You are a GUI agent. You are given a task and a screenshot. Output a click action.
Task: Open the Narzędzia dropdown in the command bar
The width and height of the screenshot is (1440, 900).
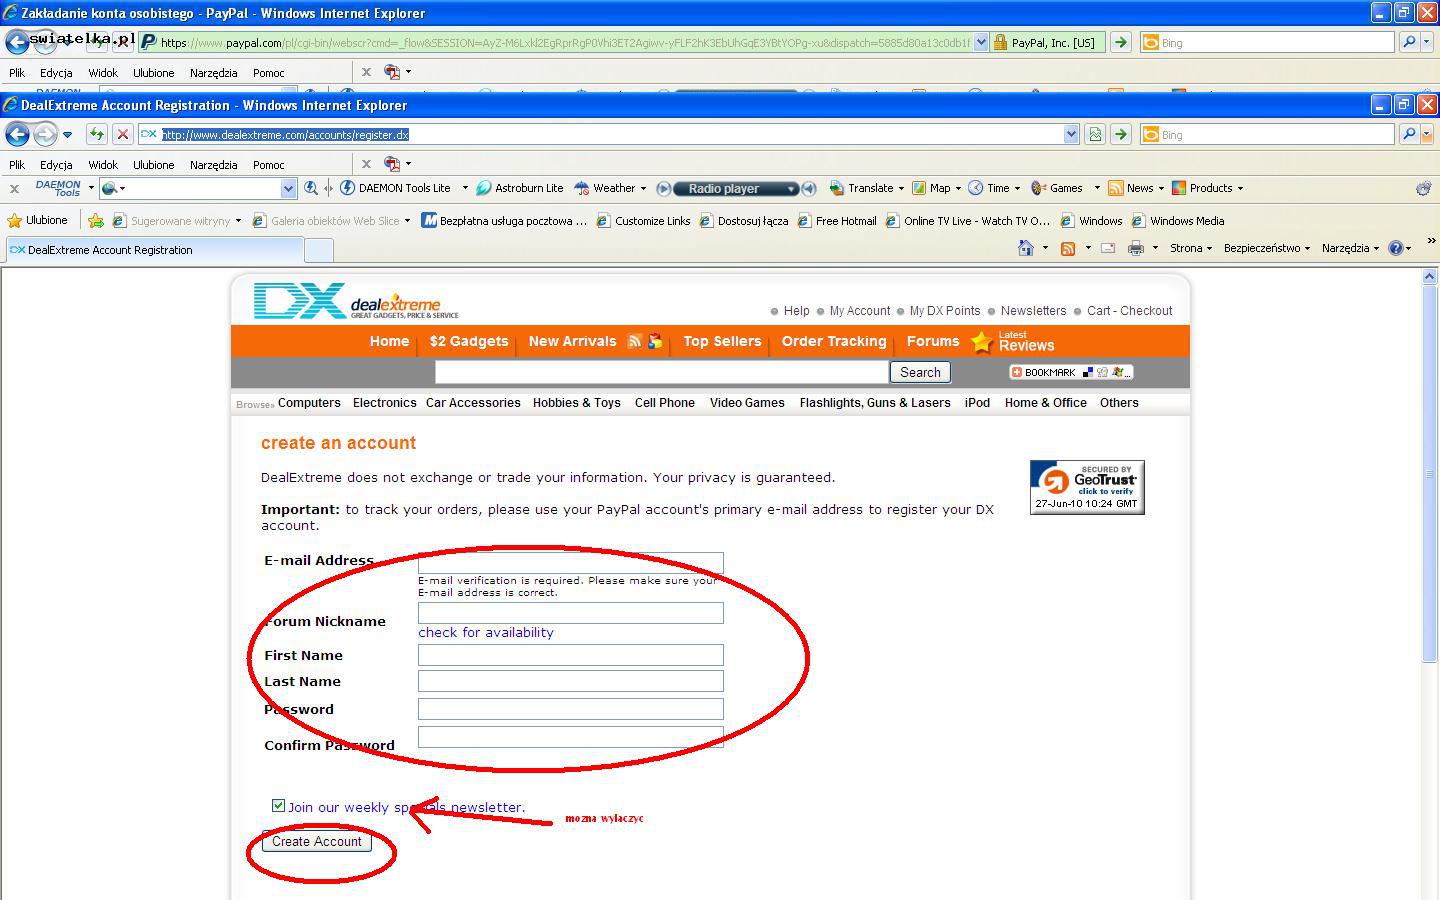point(1350,248)
